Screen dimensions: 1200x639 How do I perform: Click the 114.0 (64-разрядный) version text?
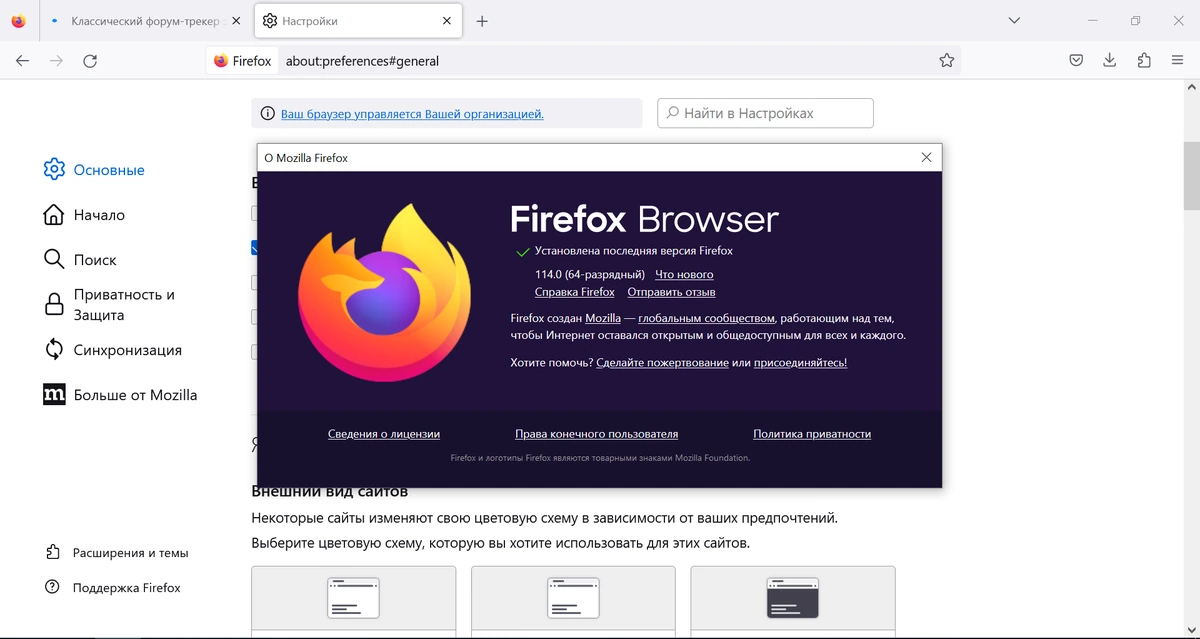coord(590,274)
